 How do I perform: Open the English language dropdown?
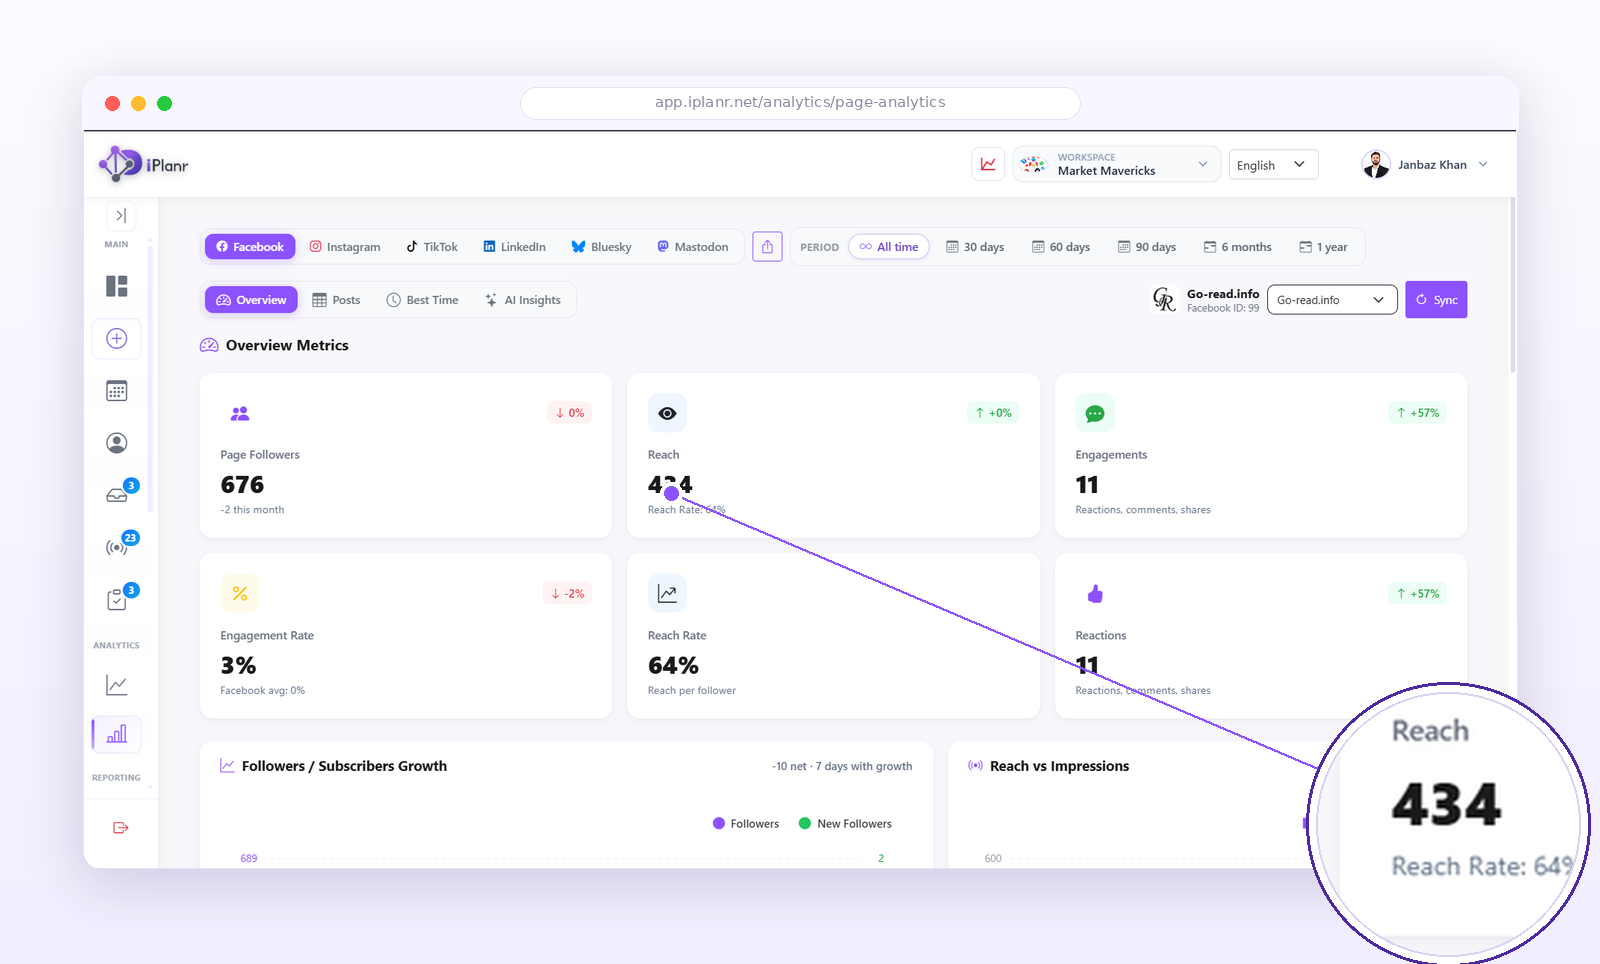(1274, 165)
